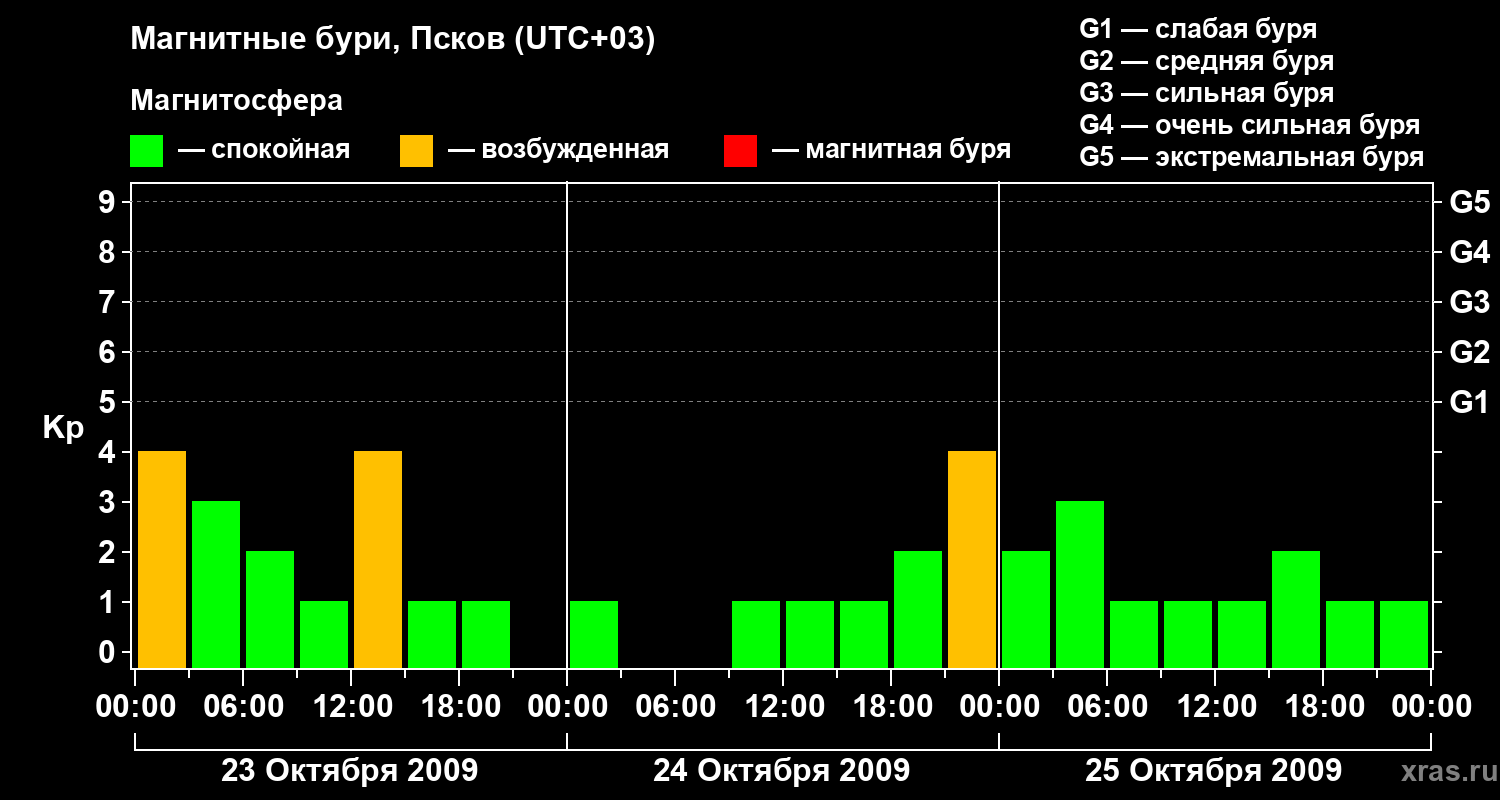Click the 06:00 time label under 23 October

[243, 707]
